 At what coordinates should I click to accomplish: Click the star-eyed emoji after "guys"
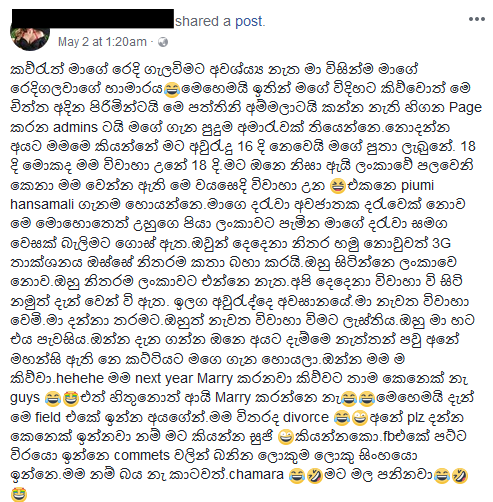[x=70, y=398]
